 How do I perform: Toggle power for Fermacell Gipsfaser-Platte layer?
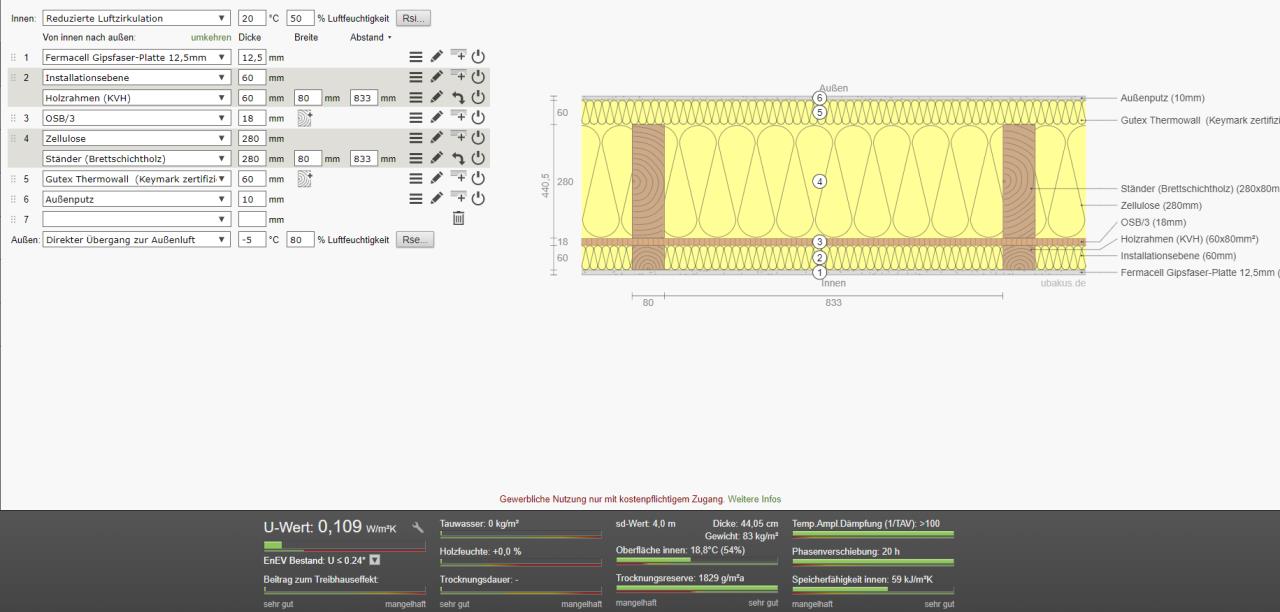(x=478, y=58)
